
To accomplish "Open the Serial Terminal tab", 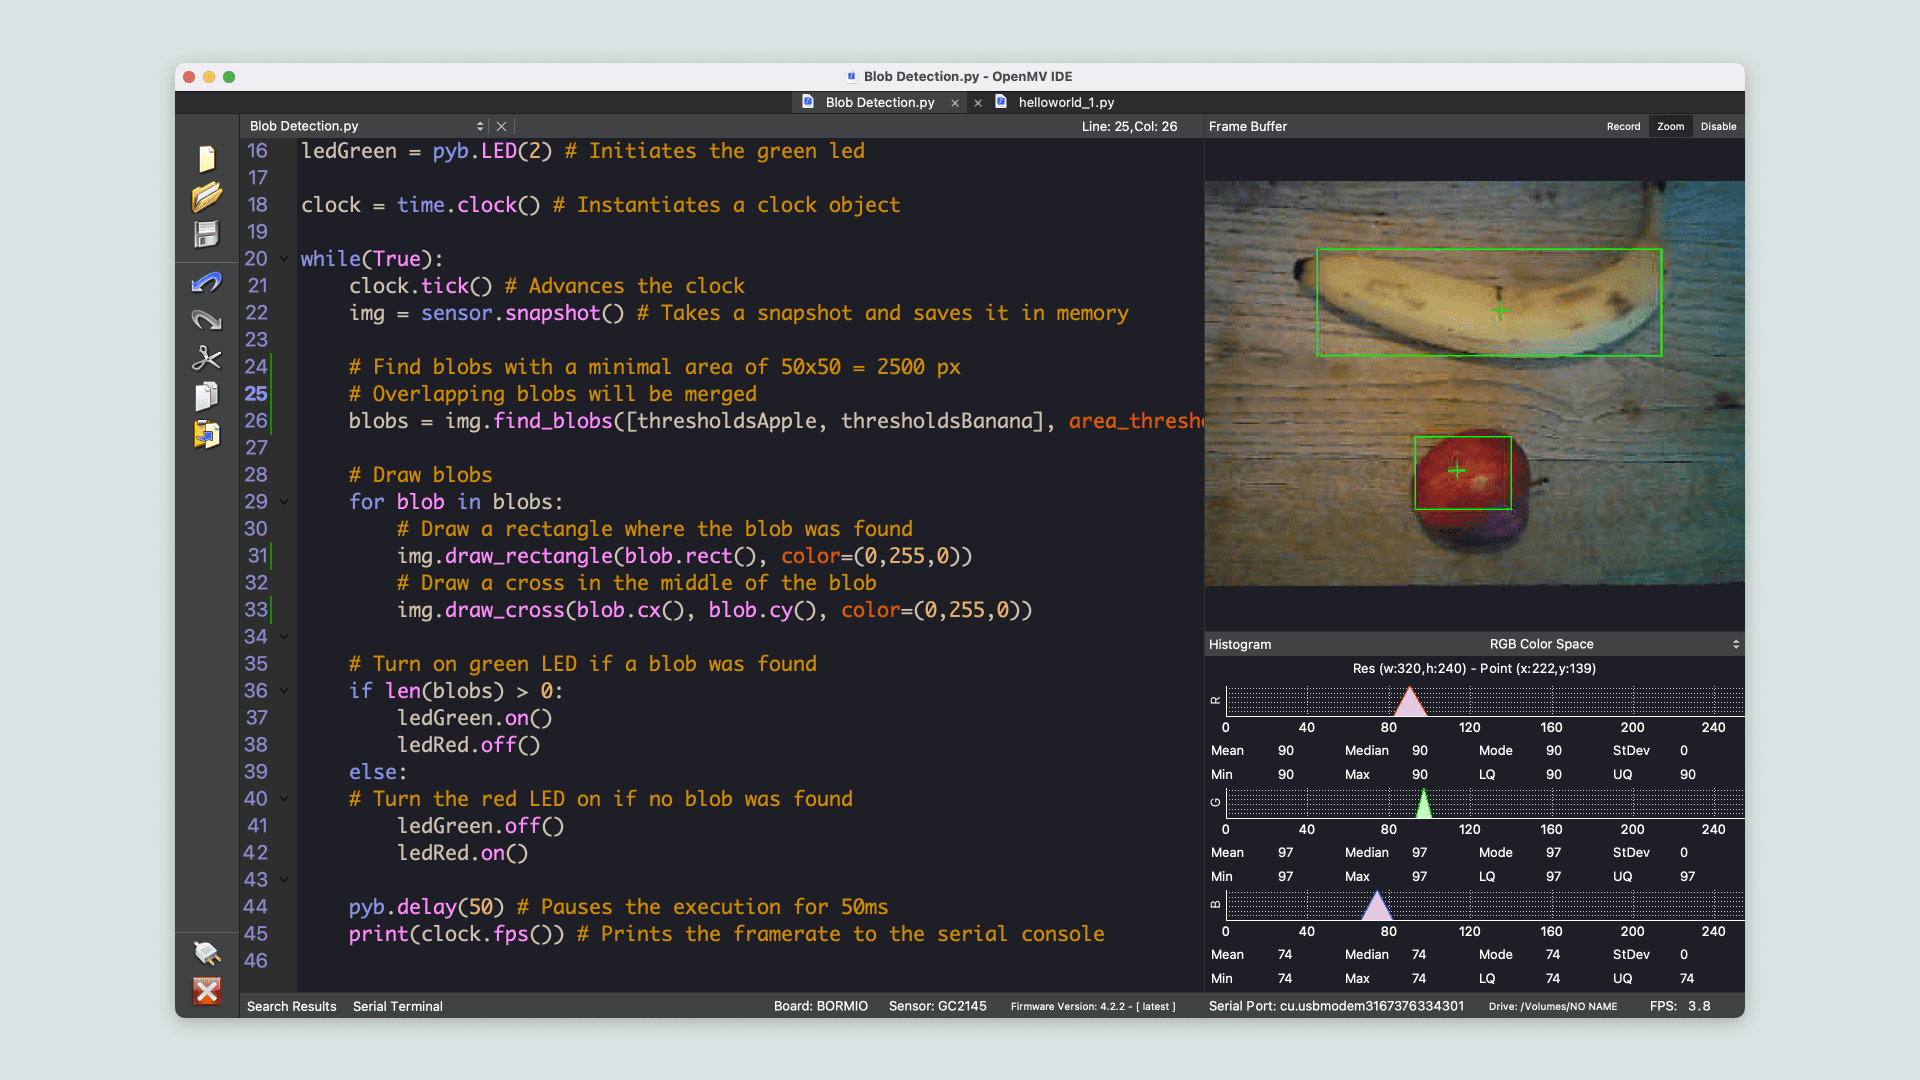I will point(397,1006).
